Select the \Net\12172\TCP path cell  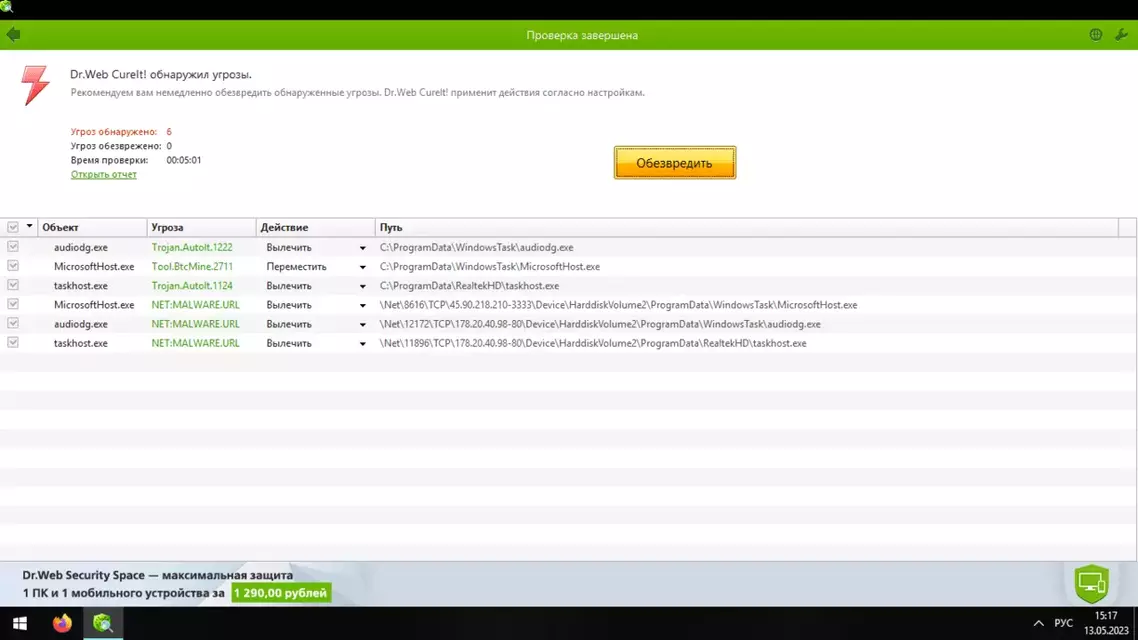[x=600, y=324]
